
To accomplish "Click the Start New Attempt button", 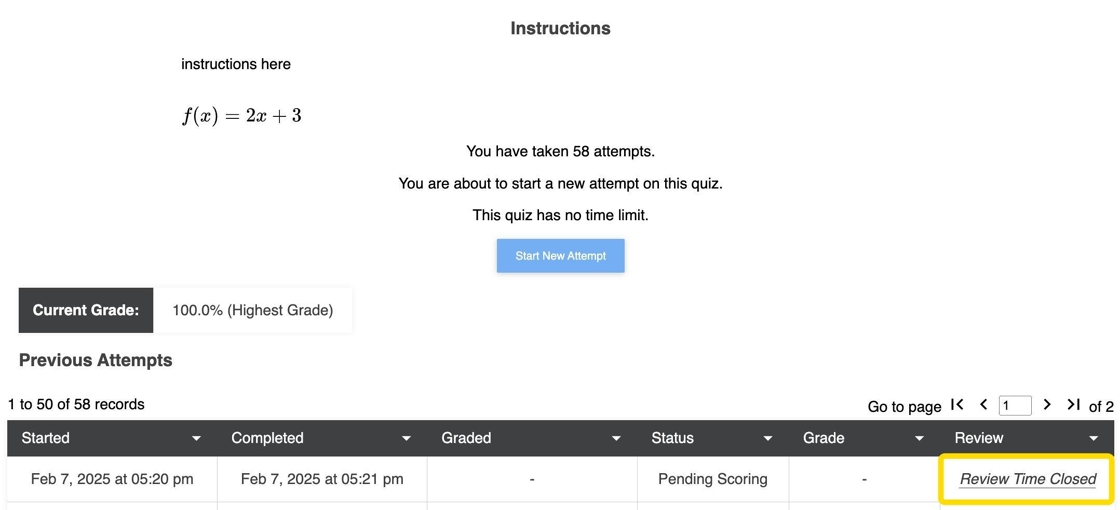I will [x=560, y=256].
